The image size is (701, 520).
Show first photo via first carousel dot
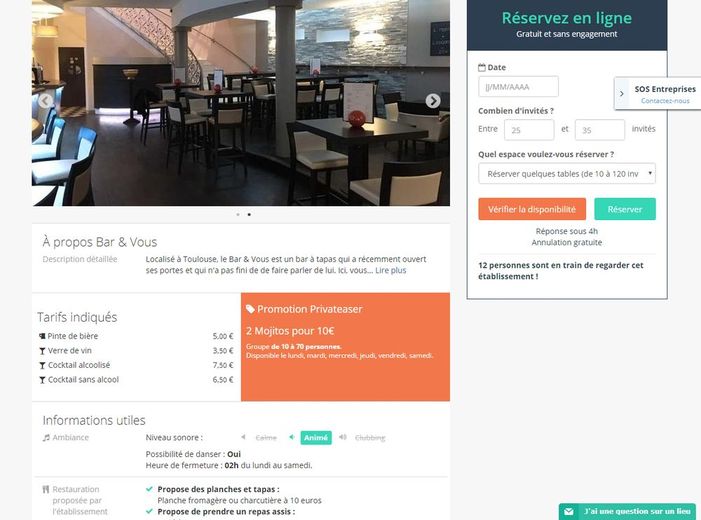[x=238, y=215]
